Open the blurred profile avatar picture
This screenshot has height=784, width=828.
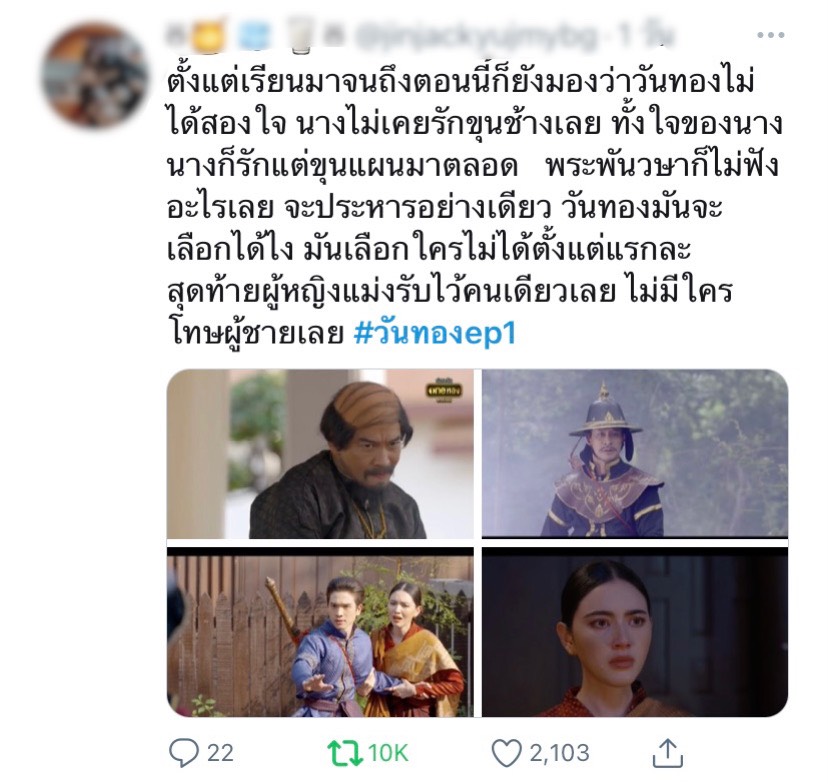tap(95, 75)
